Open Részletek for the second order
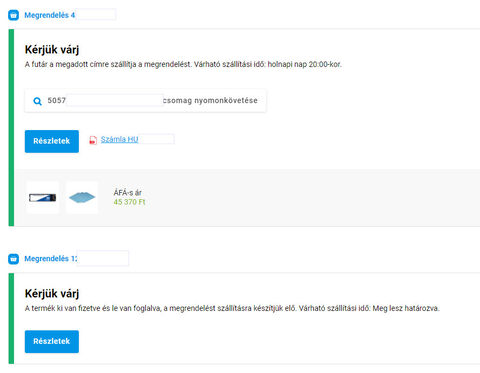This screenshot has height=373, width=480. 52,342
